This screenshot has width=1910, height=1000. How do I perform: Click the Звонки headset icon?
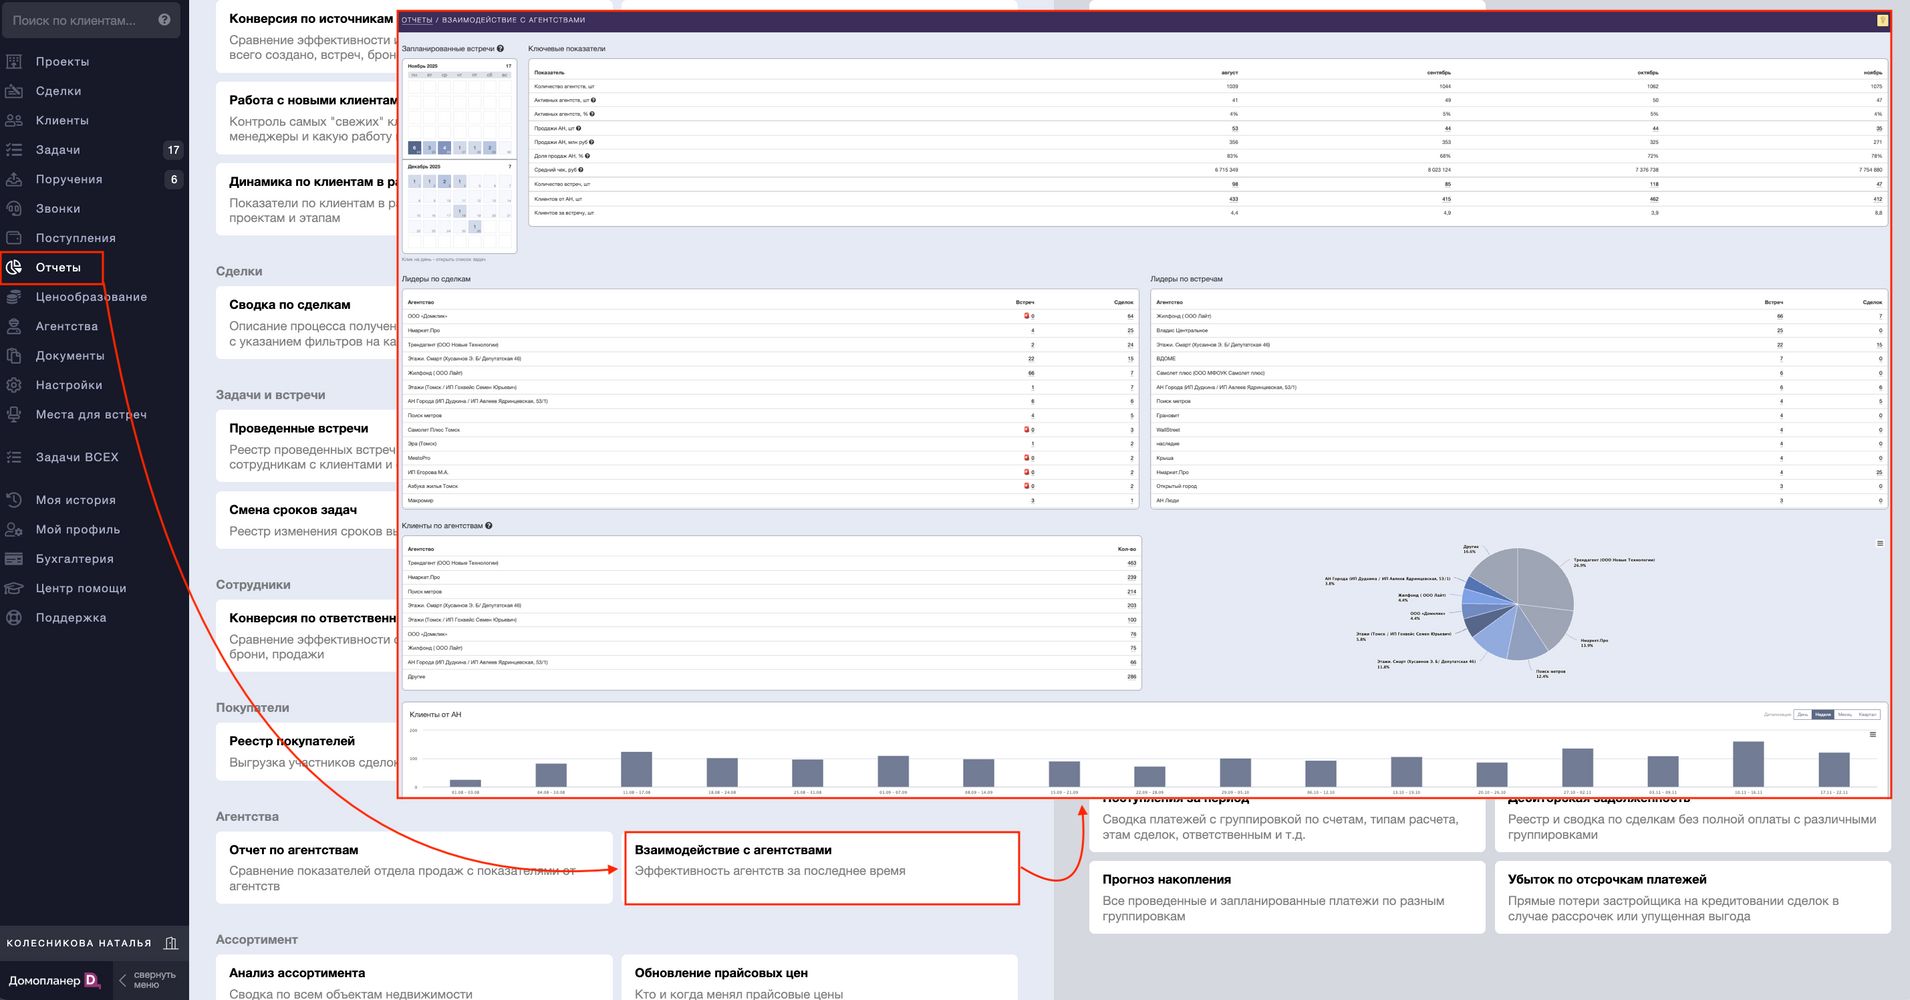click(x=14, y=209)
